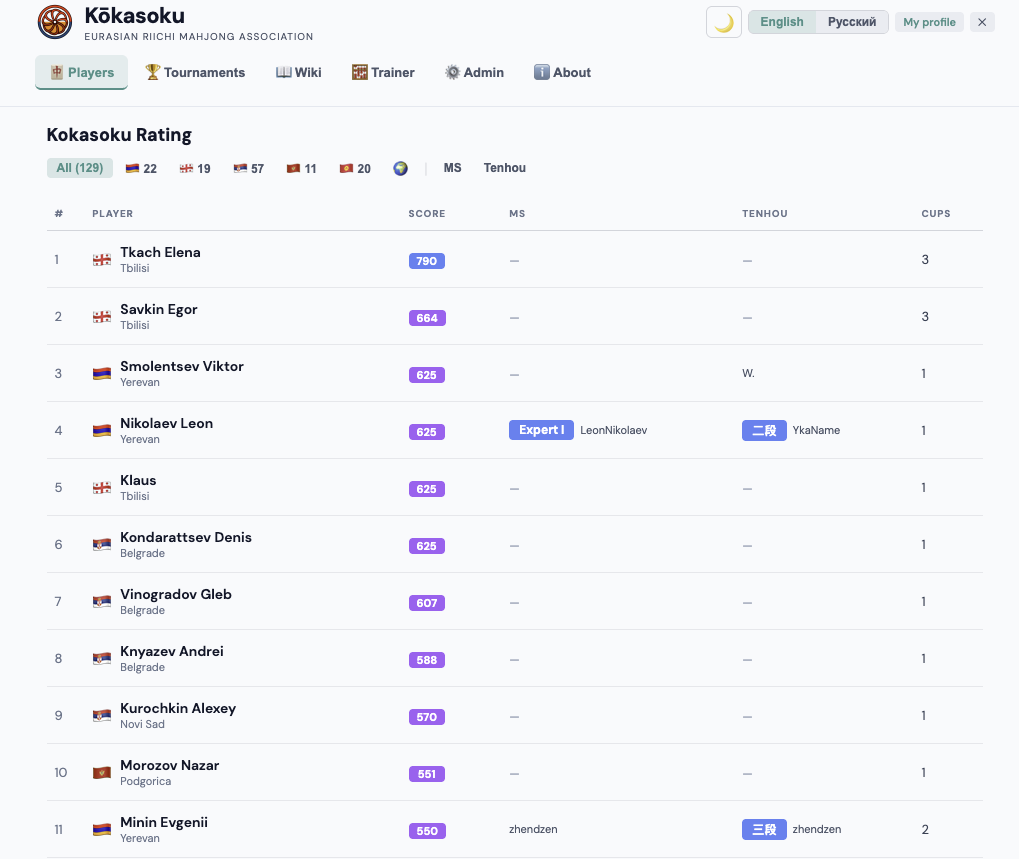Filter players by Montenegro flag (11)
The image size is (1019, 859).
point(302,169)
